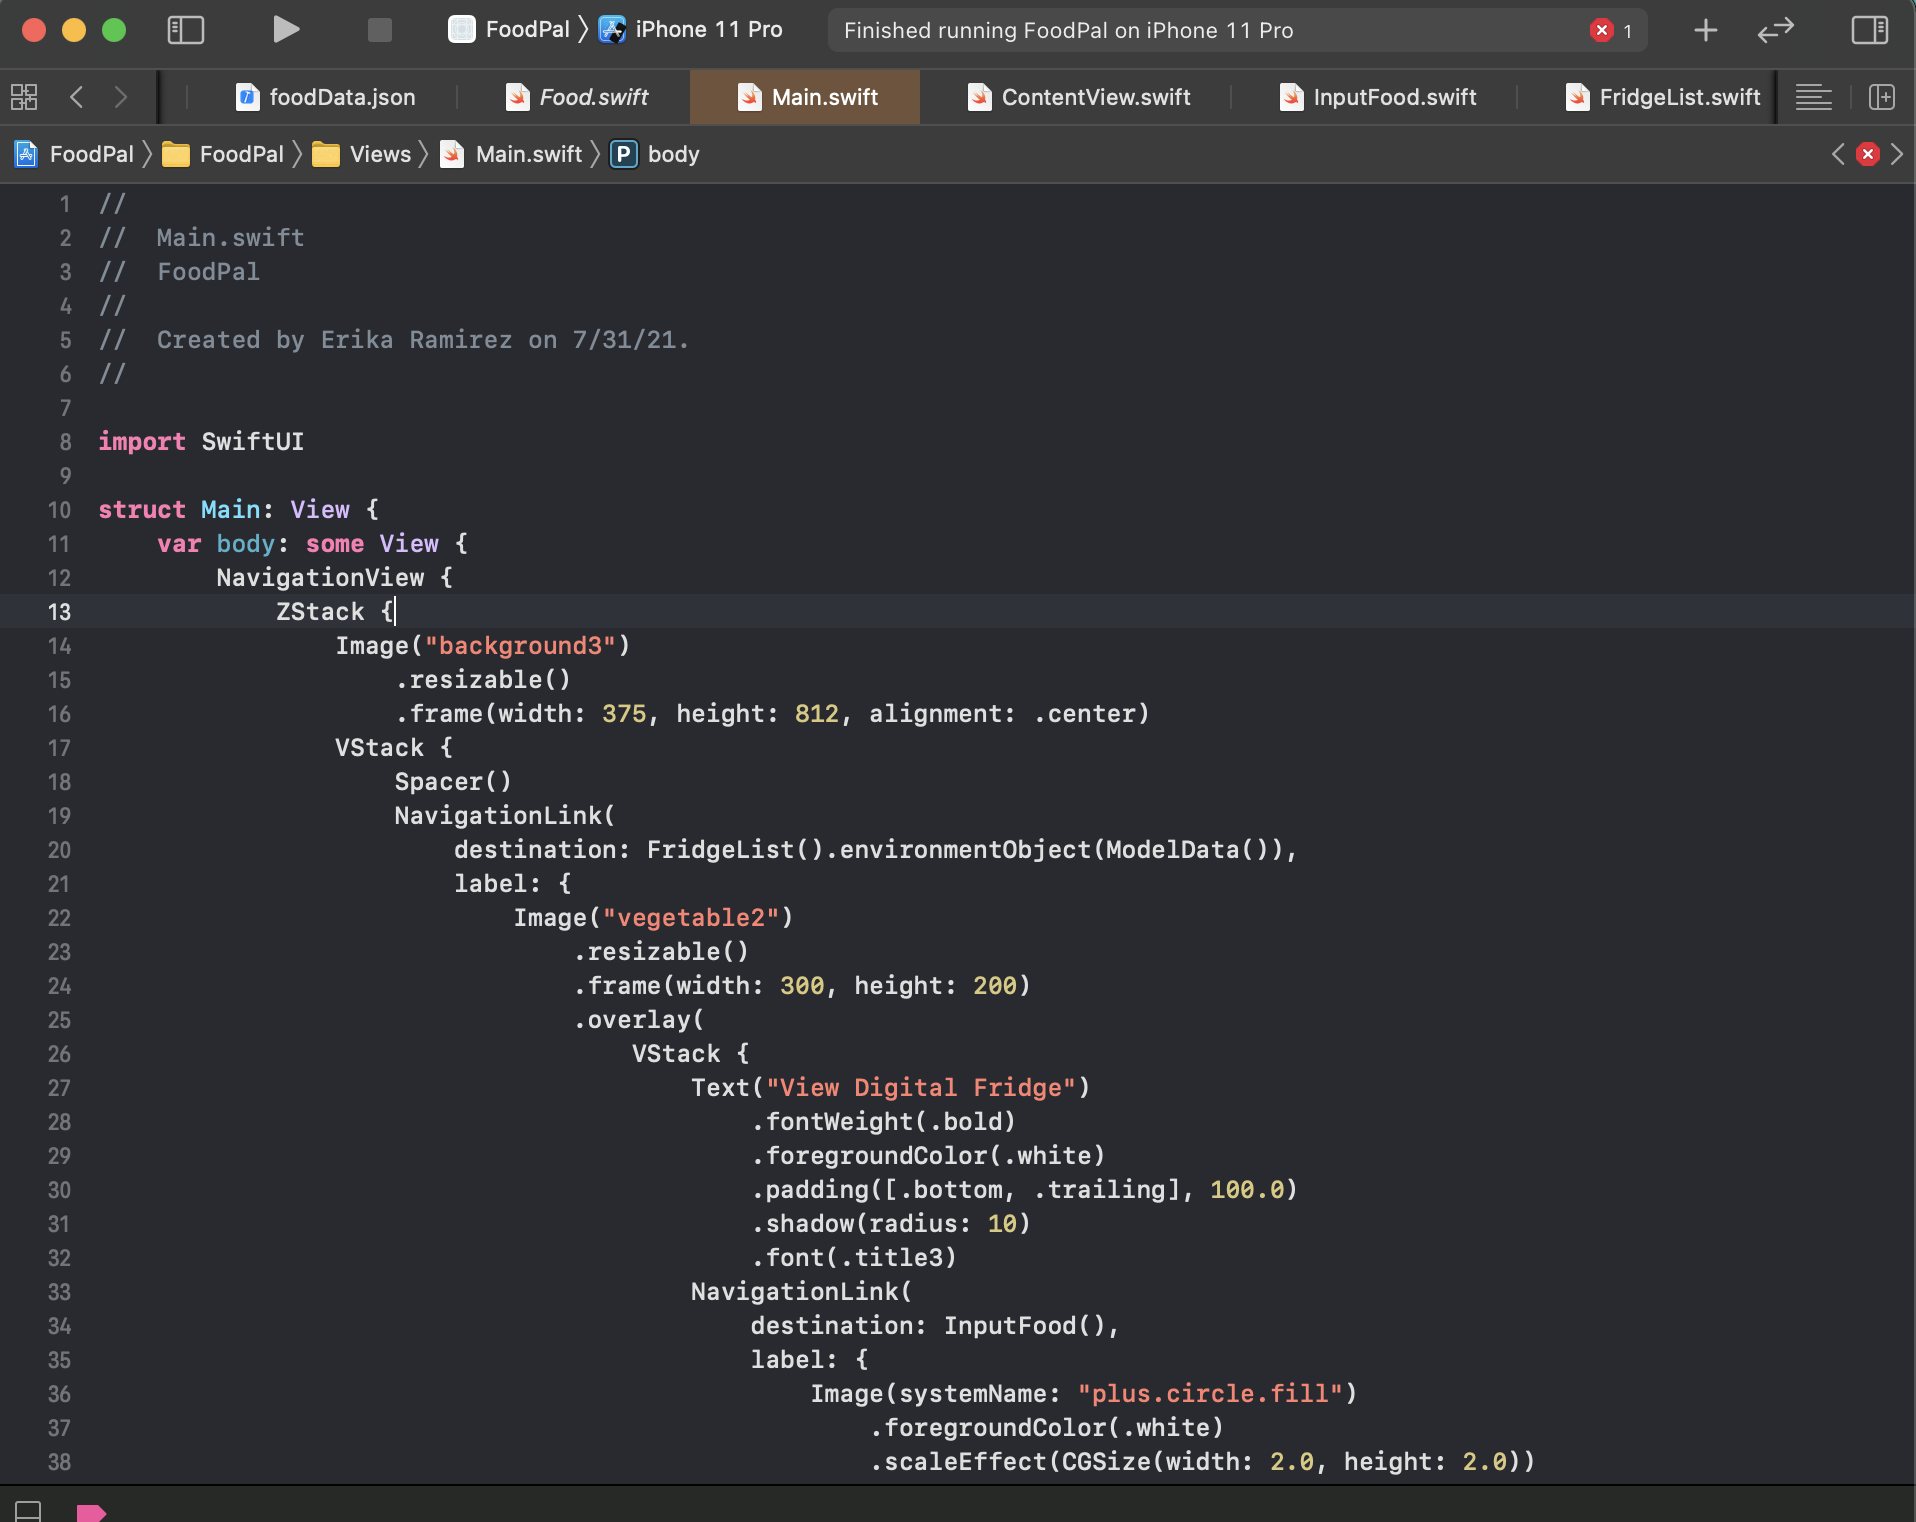
Task: Toggle the debug area at bottom left
Action: pos(28,1510)
